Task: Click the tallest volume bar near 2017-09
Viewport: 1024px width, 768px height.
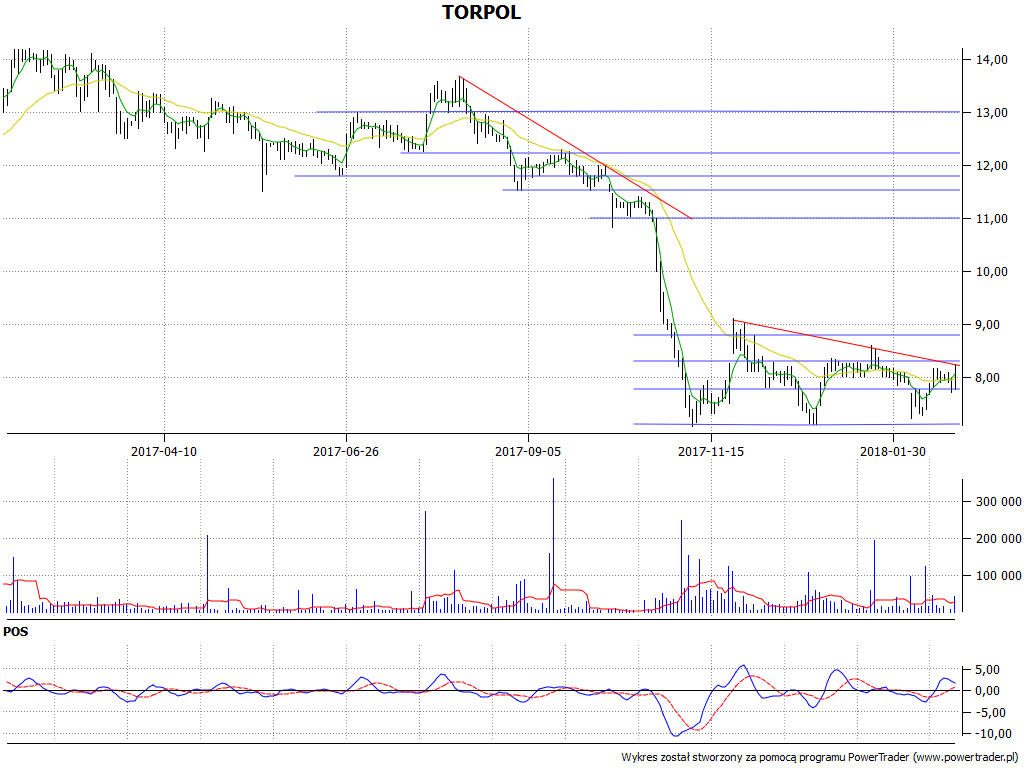Action: pyautogui.click(x=553, y=545)
